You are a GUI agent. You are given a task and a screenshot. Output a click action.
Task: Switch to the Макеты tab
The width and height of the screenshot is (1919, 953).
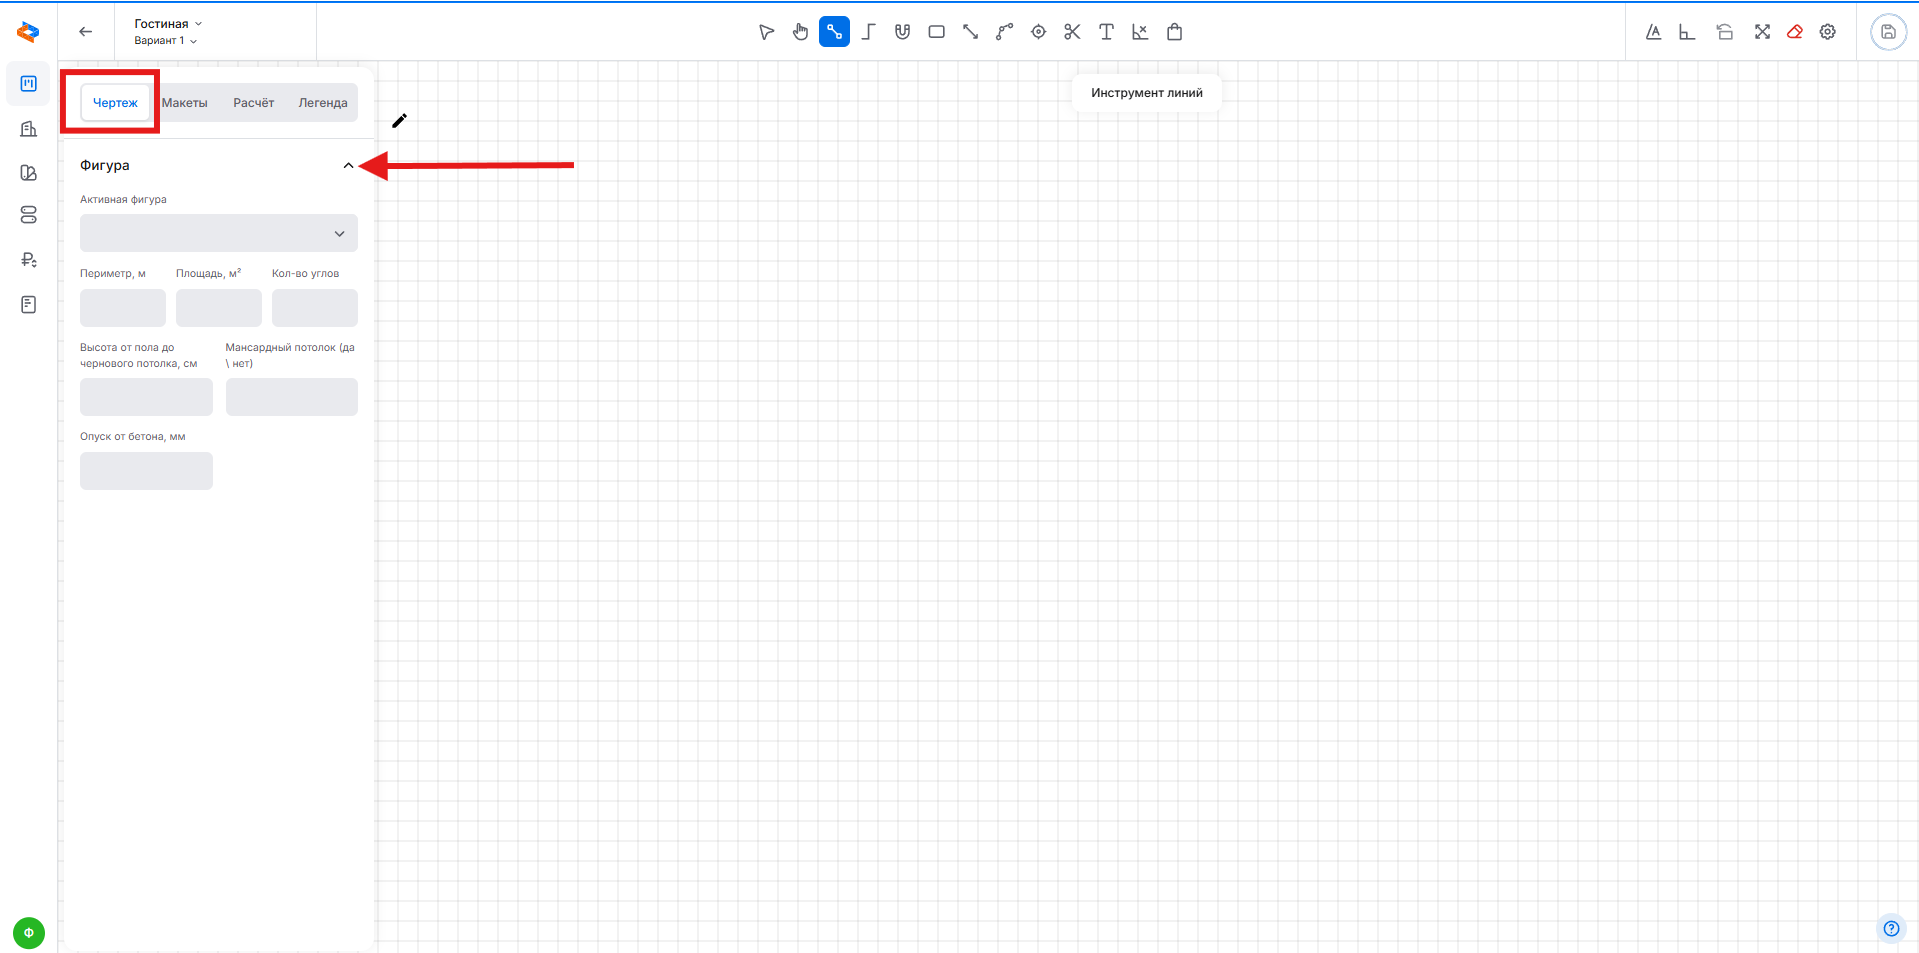click(x=185, y=103)
